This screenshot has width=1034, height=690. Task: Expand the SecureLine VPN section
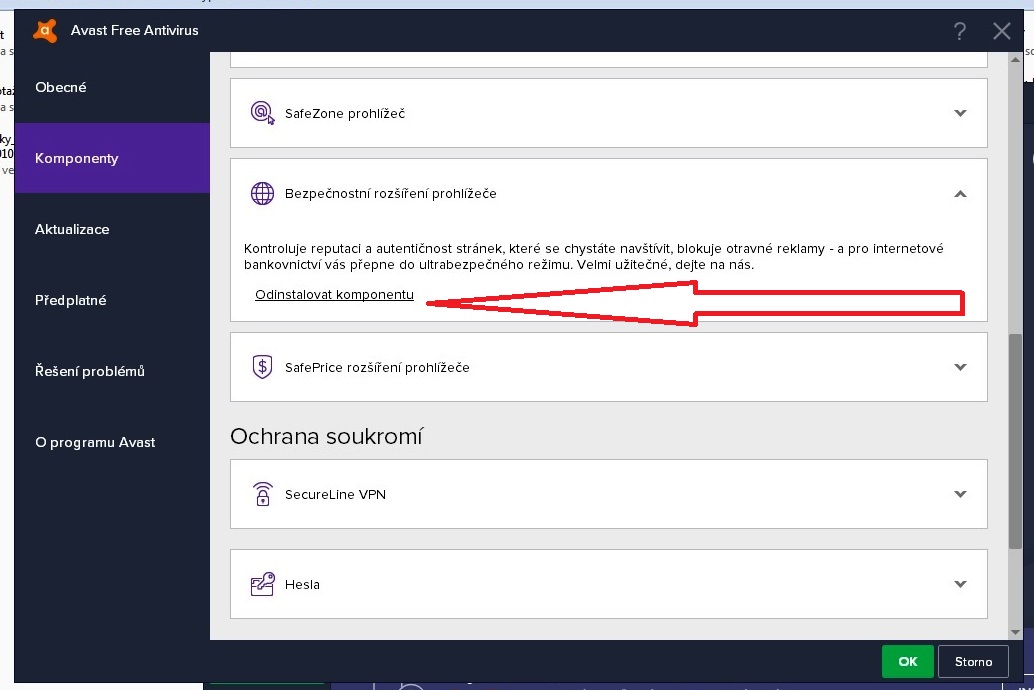[960, 494]
